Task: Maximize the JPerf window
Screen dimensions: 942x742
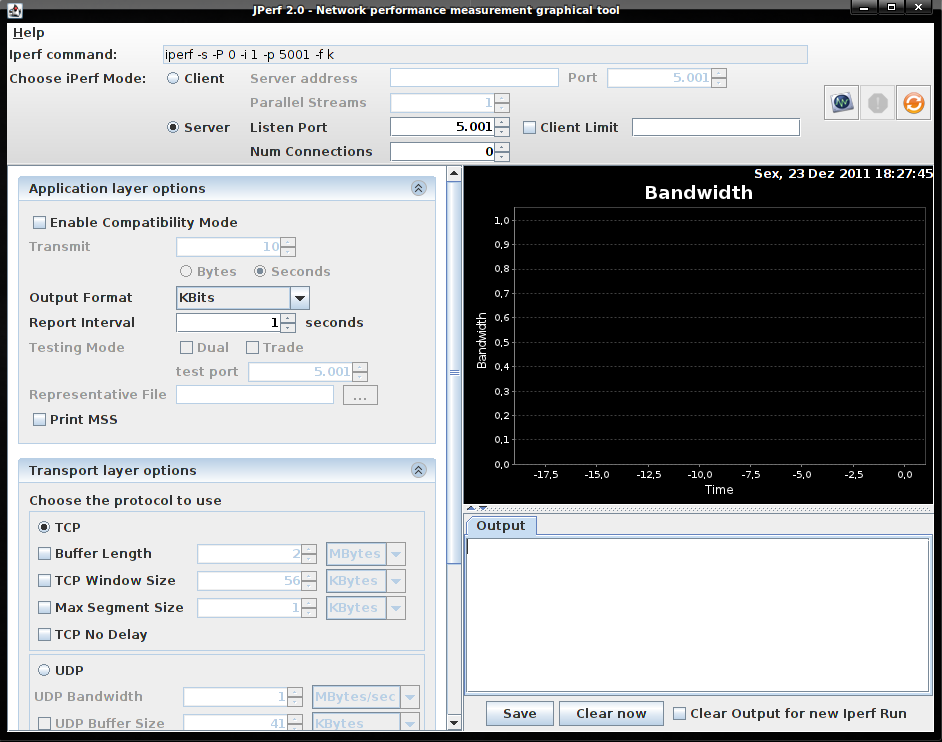Action: [892, 7]
